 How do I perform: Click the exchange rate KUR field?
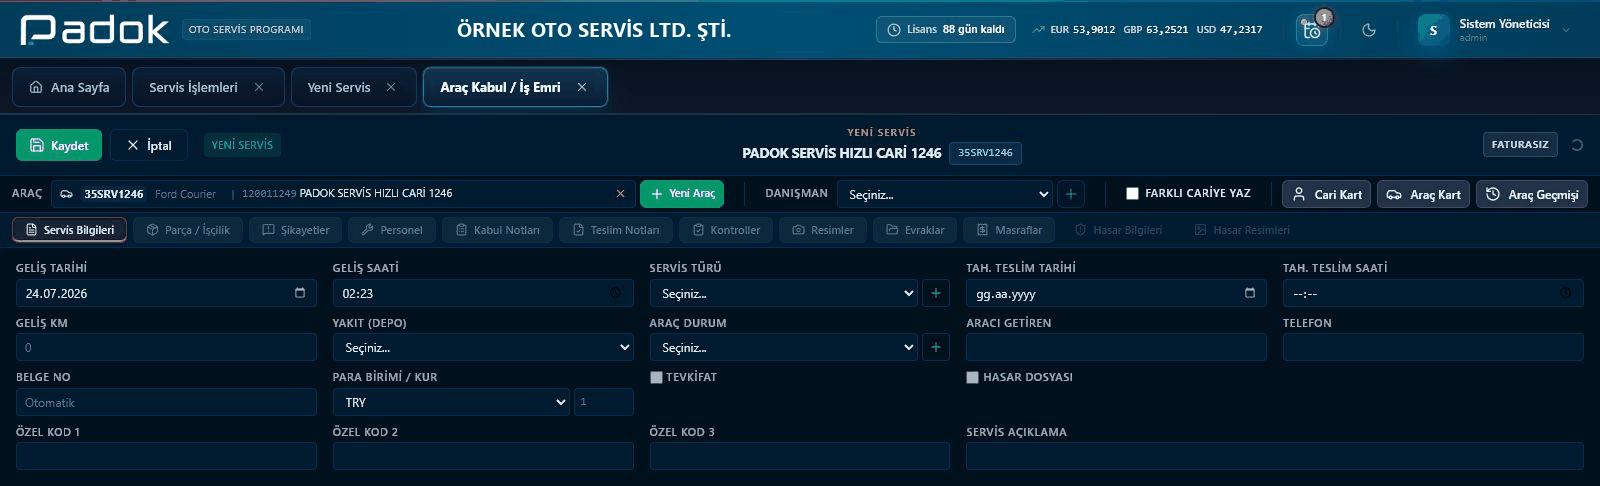(604, 402)
